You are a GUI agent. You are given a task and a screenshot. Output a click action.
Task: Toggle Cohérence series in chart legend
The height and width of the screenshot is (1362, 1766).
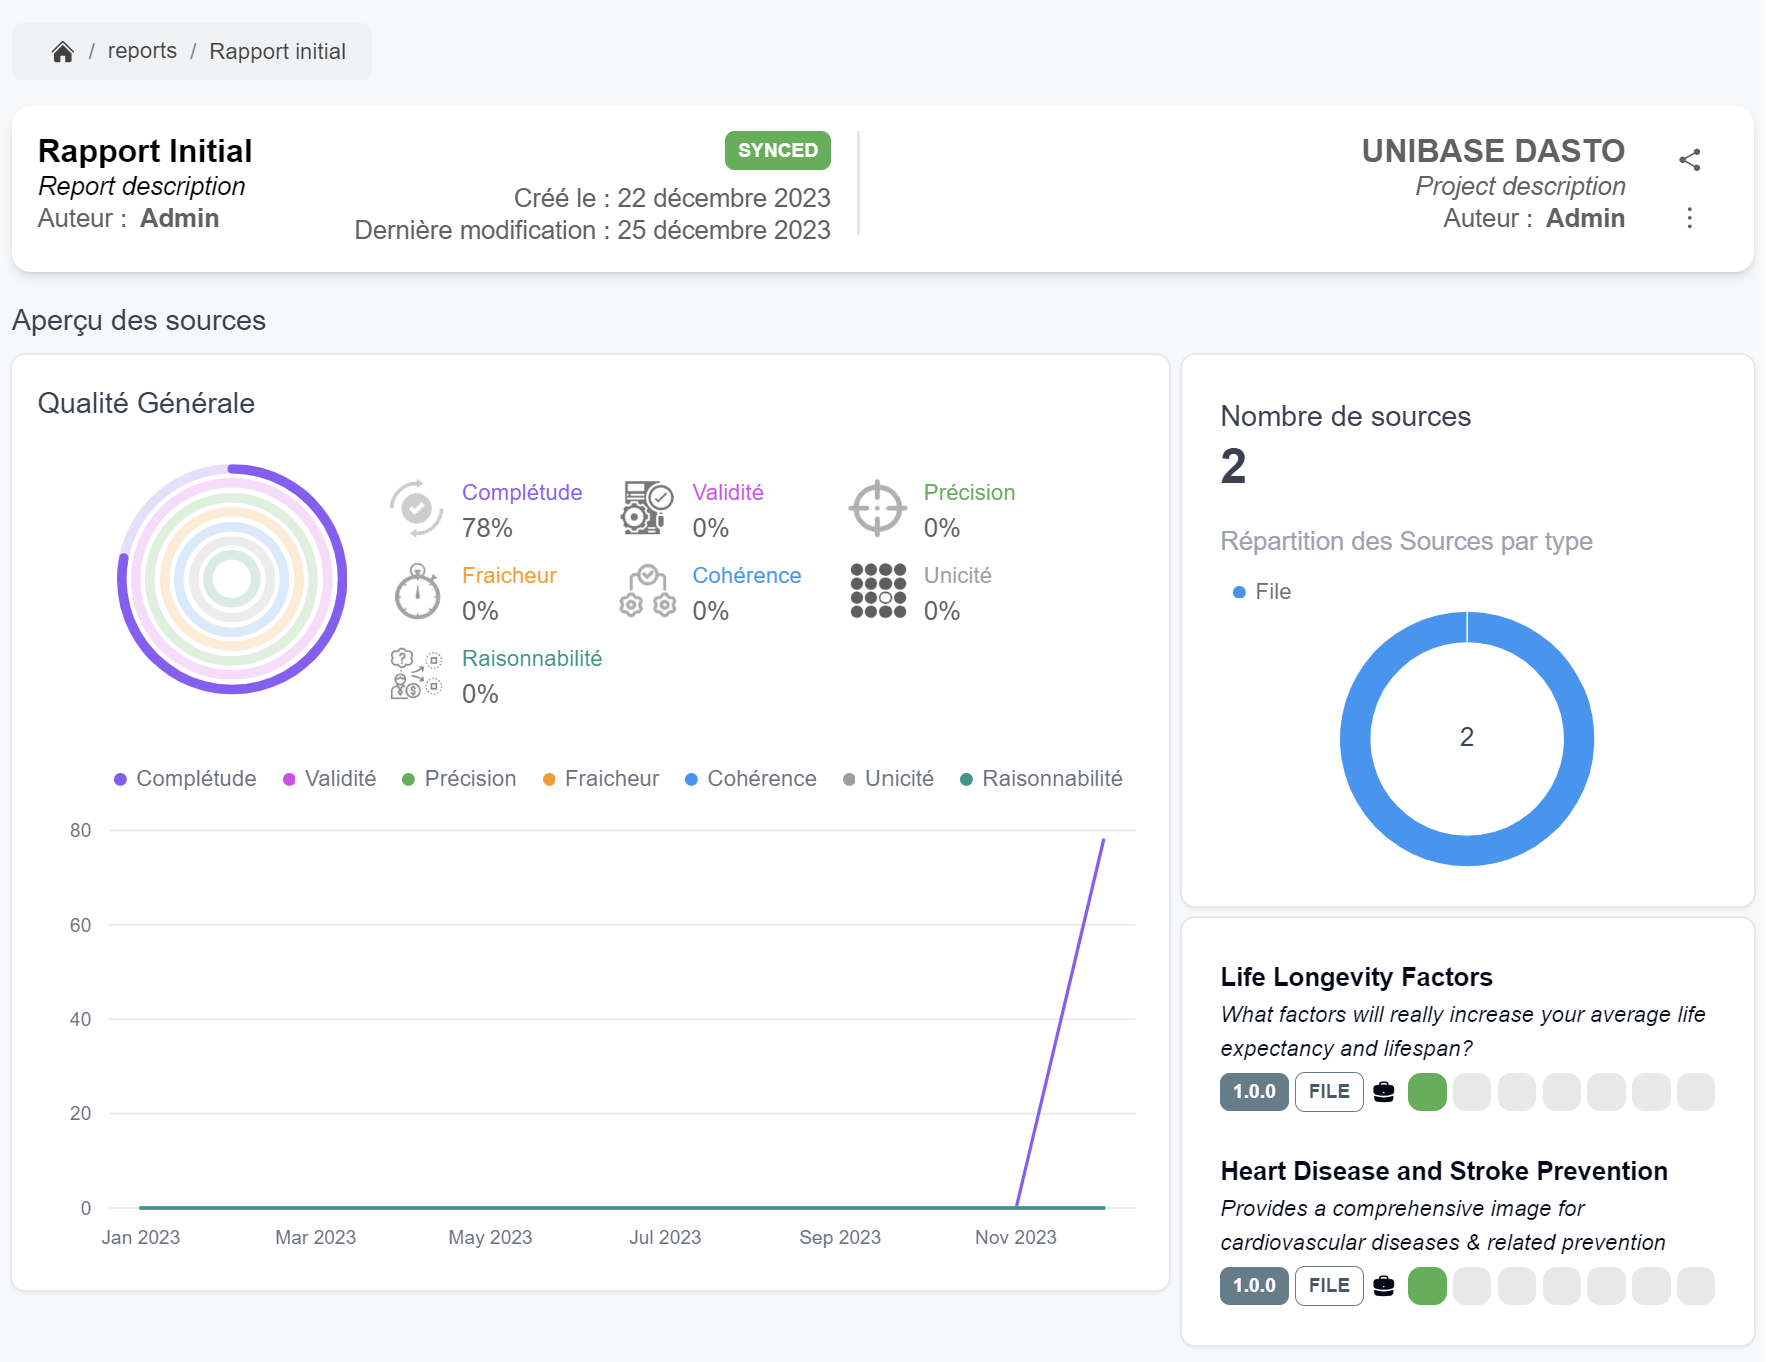[750, 779]
